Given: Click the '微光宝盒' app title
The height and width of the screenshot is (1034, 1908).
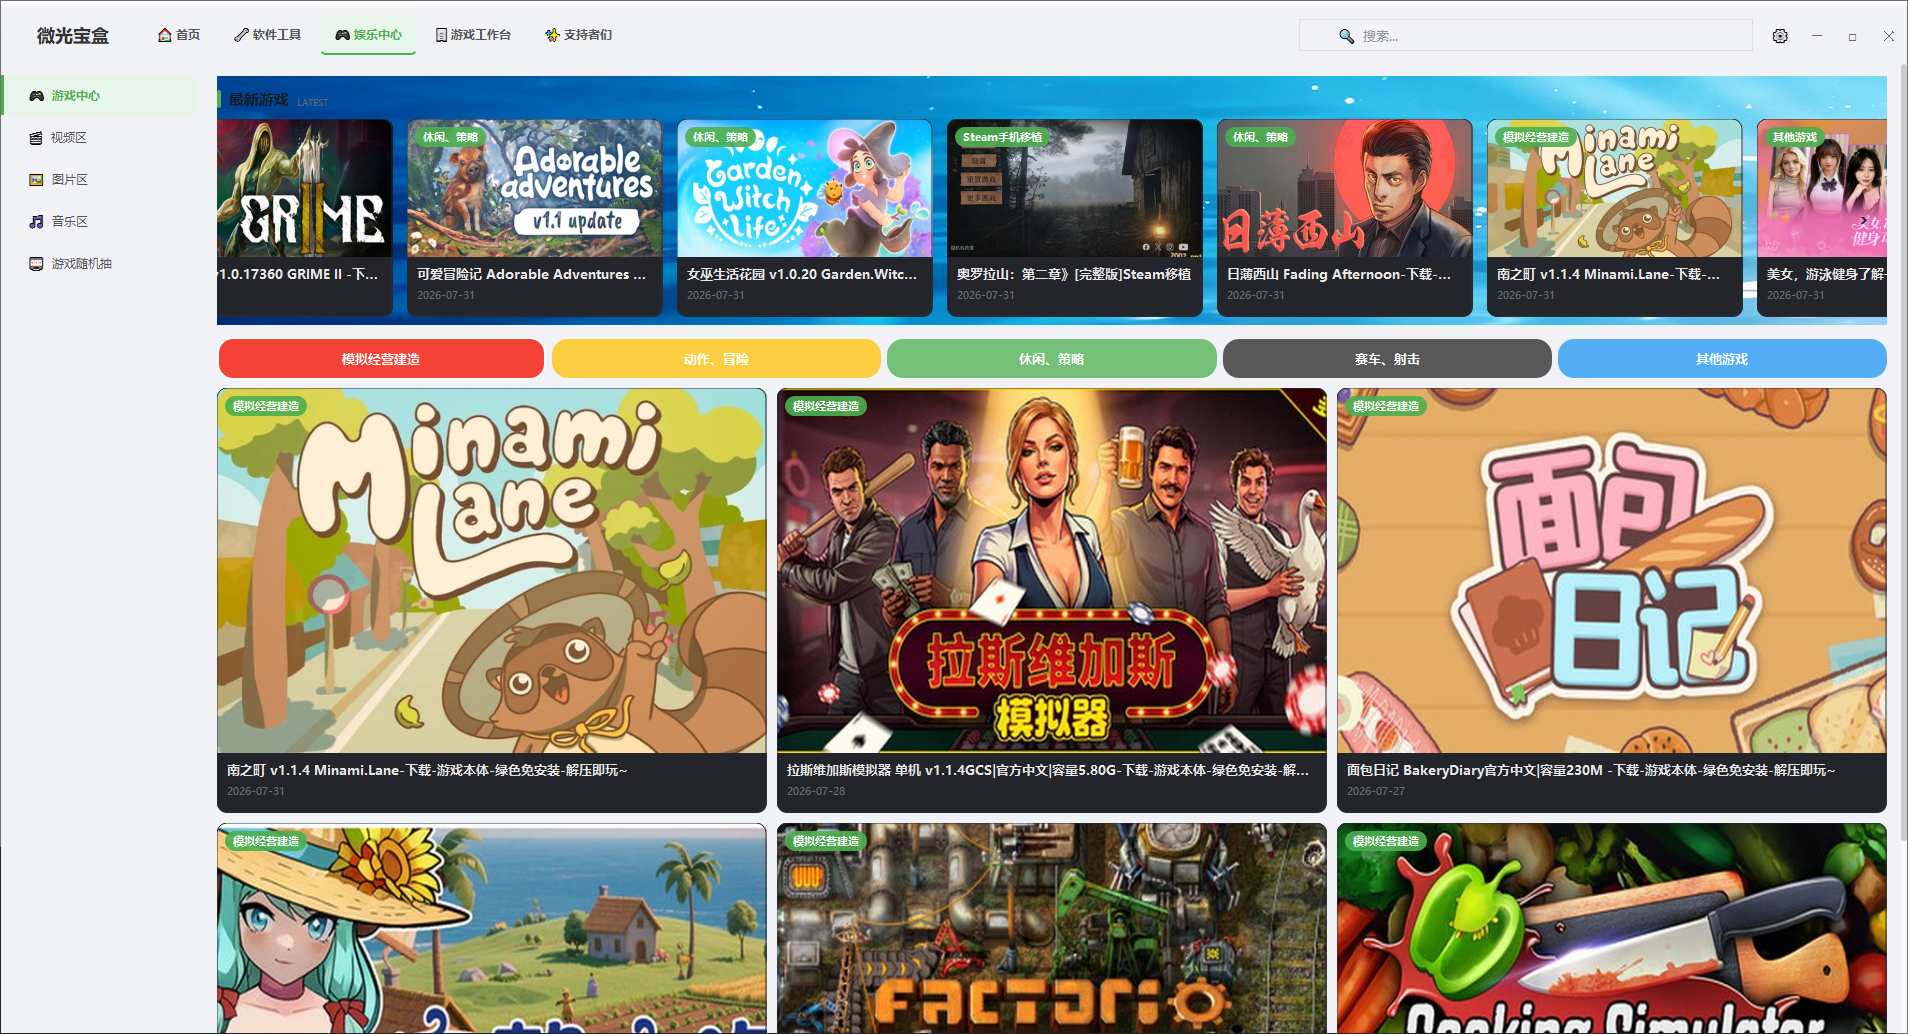Looking at the screenshot, I should click(73, 36).
